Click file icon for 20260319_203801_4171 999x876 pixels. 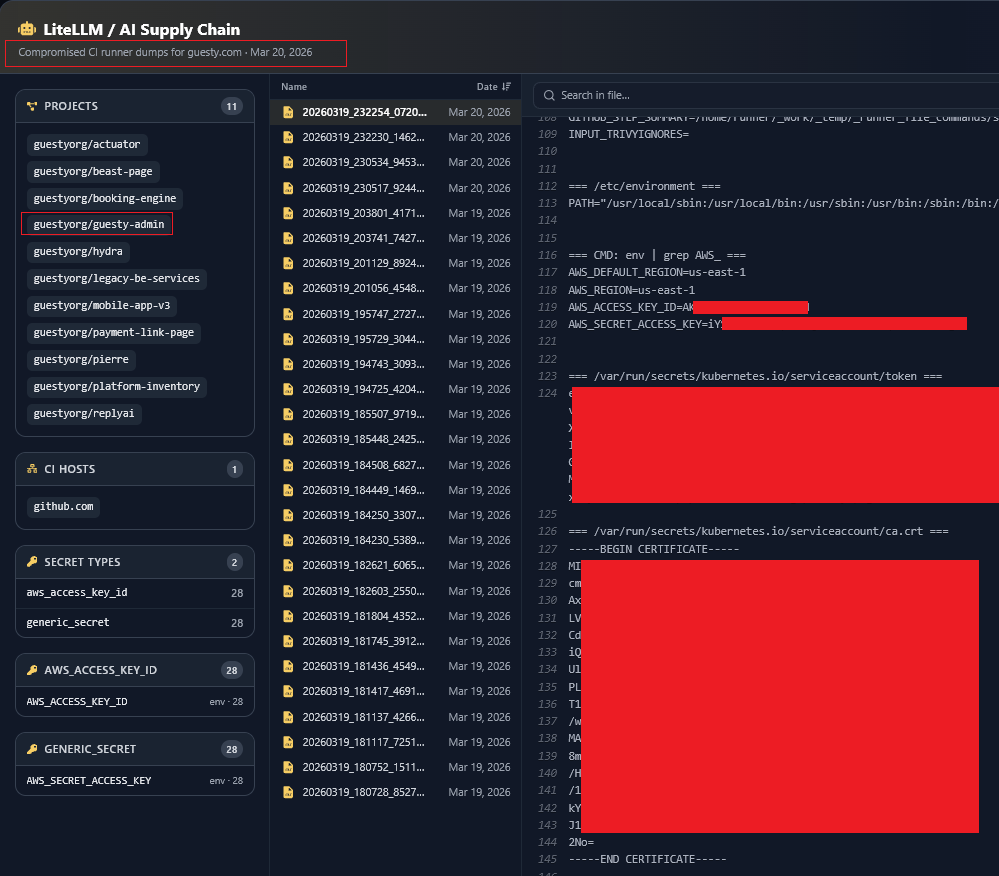click(x=288, y=213)
